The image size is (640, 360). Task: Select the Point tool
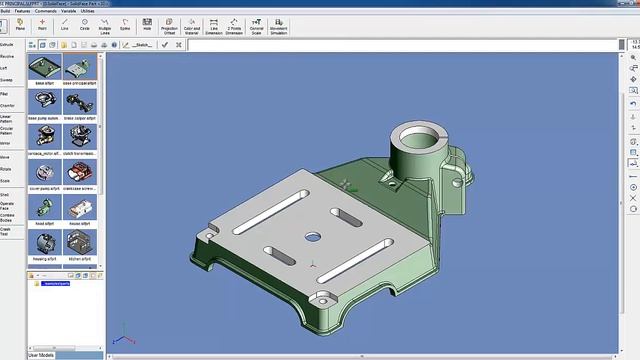[42, 24]
